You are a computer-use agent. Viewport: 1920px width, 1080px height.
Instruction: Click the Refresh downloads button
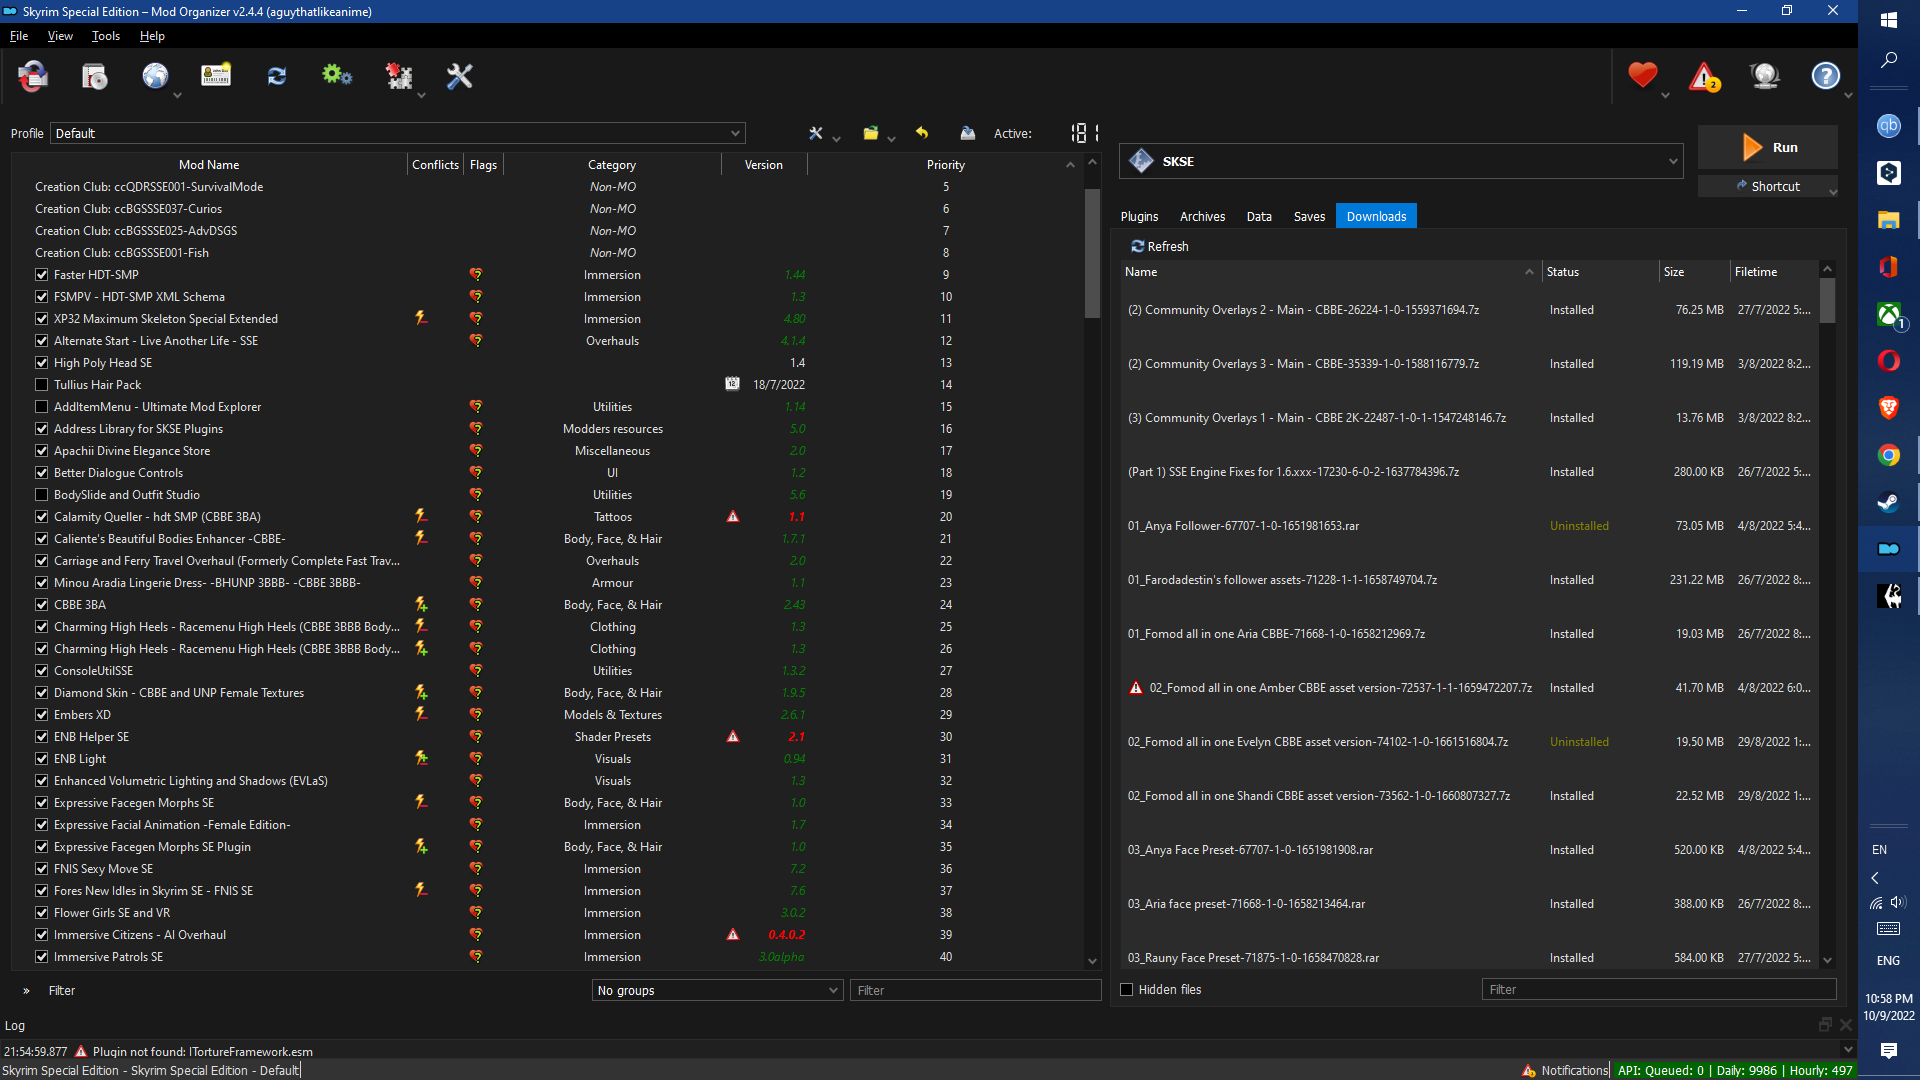[1160, 246]
